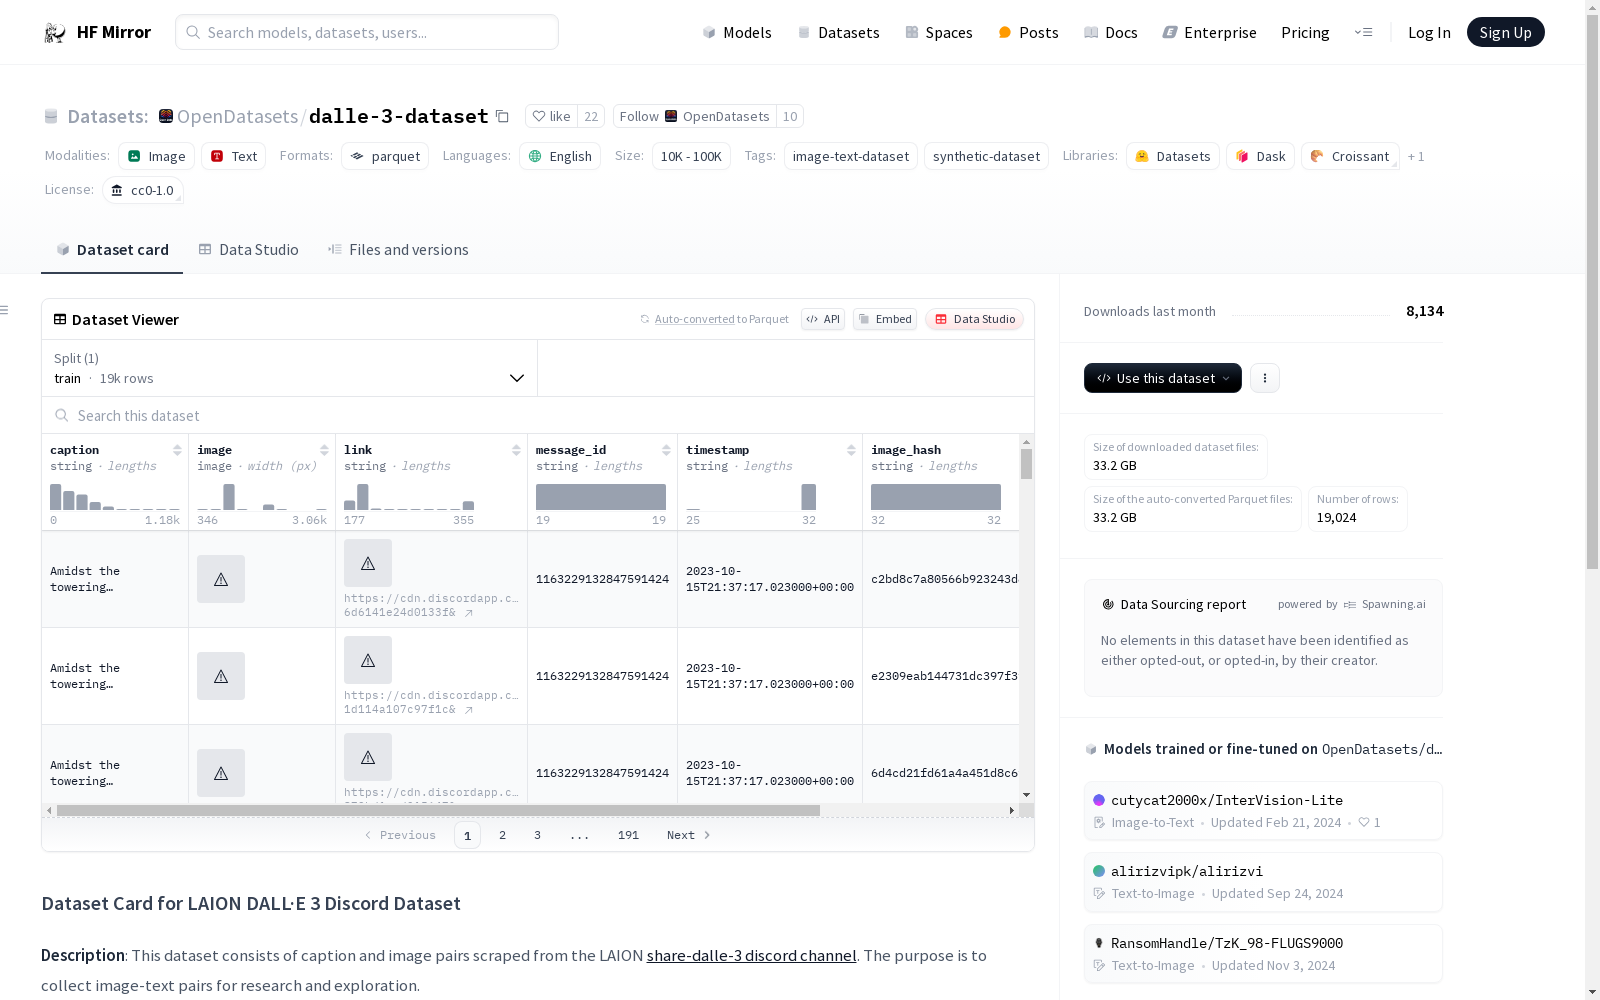Click warning icon in first row image cell
Screen dimensions: 1600x1000
click(221, 579)
